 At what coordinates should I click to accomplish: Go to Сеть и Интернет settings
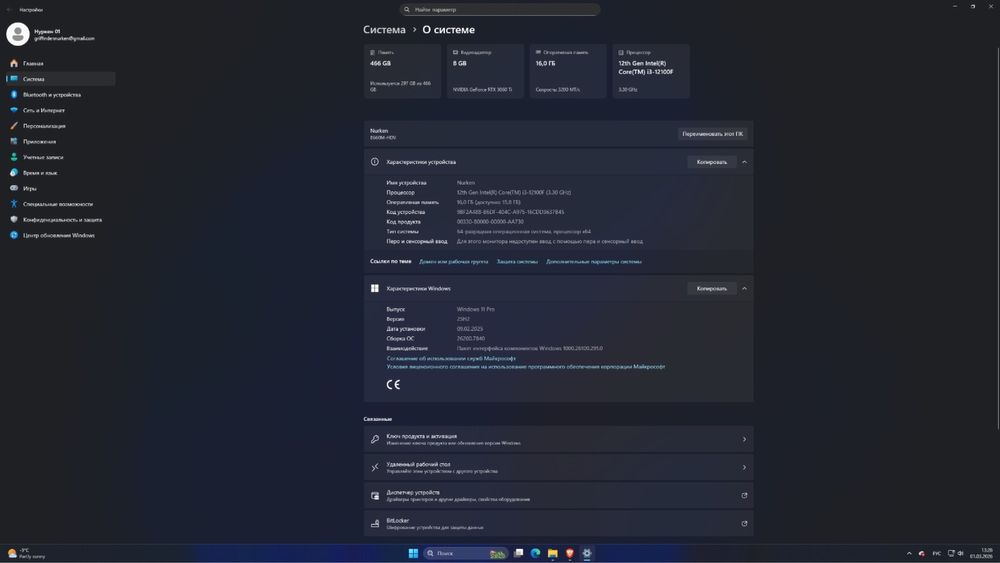pos(61,110)
